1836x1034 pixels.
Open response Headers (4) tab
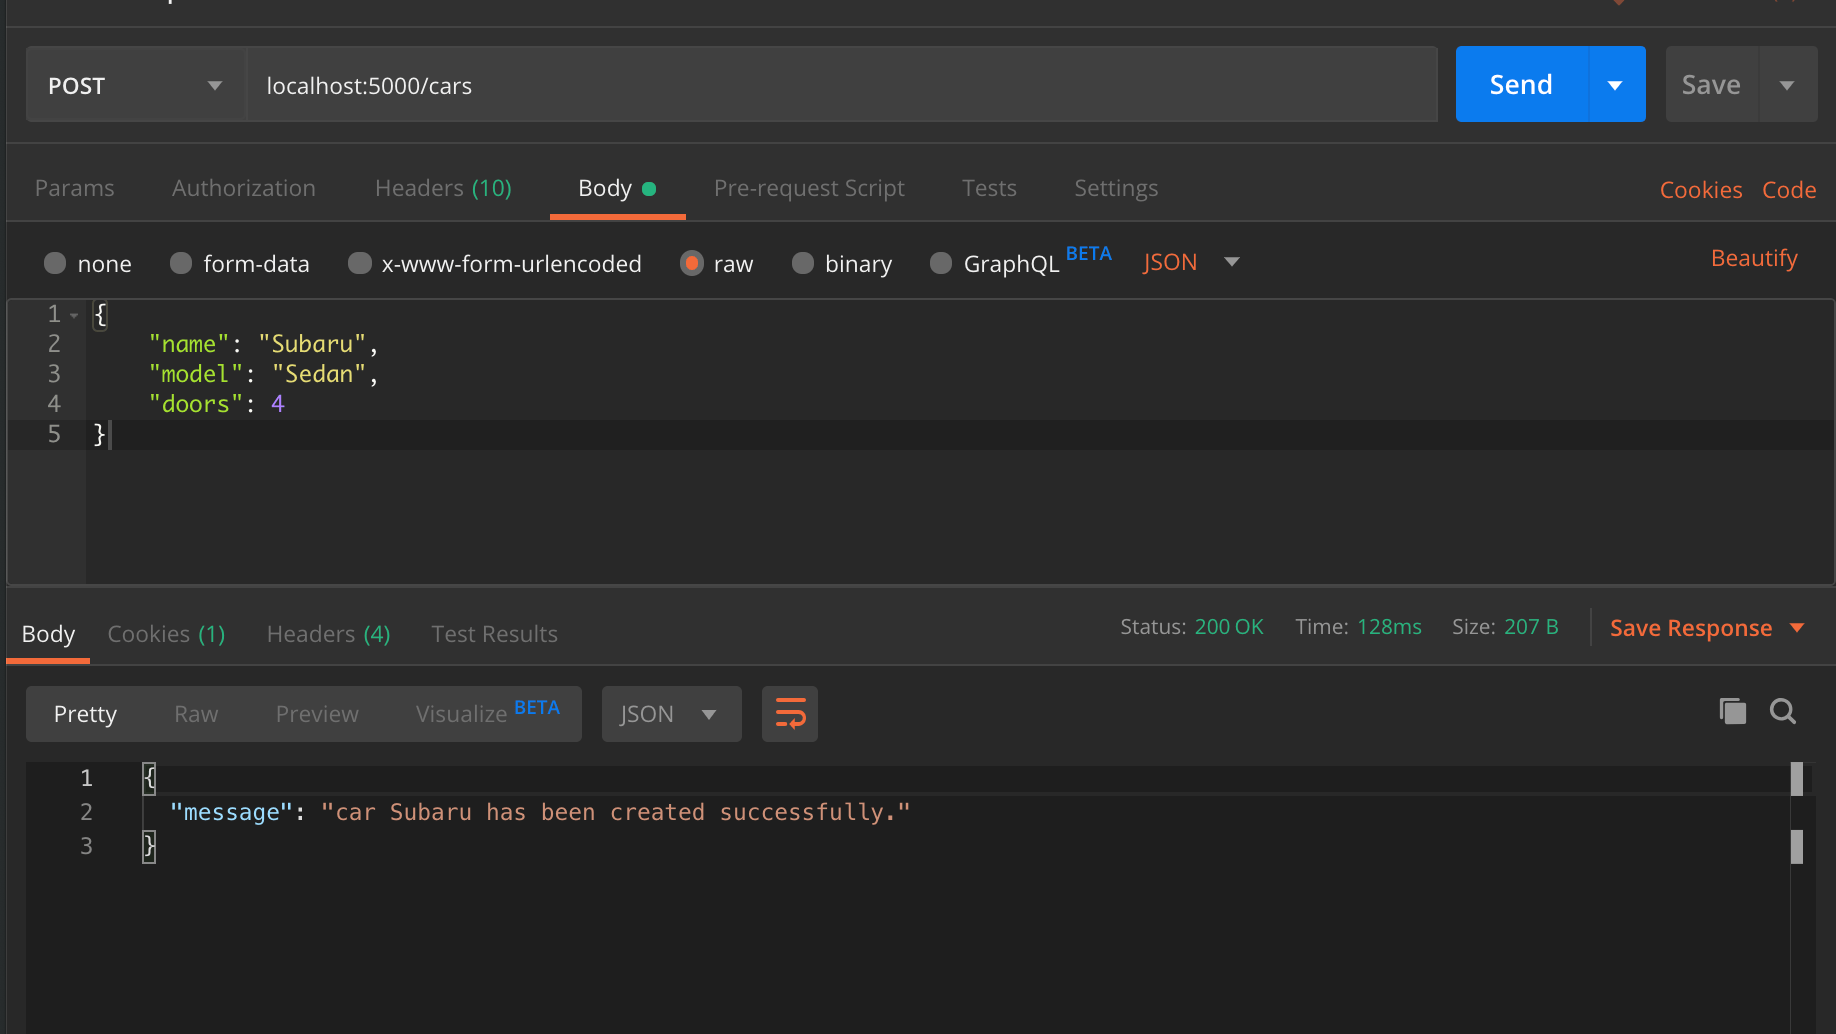point(328,633)
